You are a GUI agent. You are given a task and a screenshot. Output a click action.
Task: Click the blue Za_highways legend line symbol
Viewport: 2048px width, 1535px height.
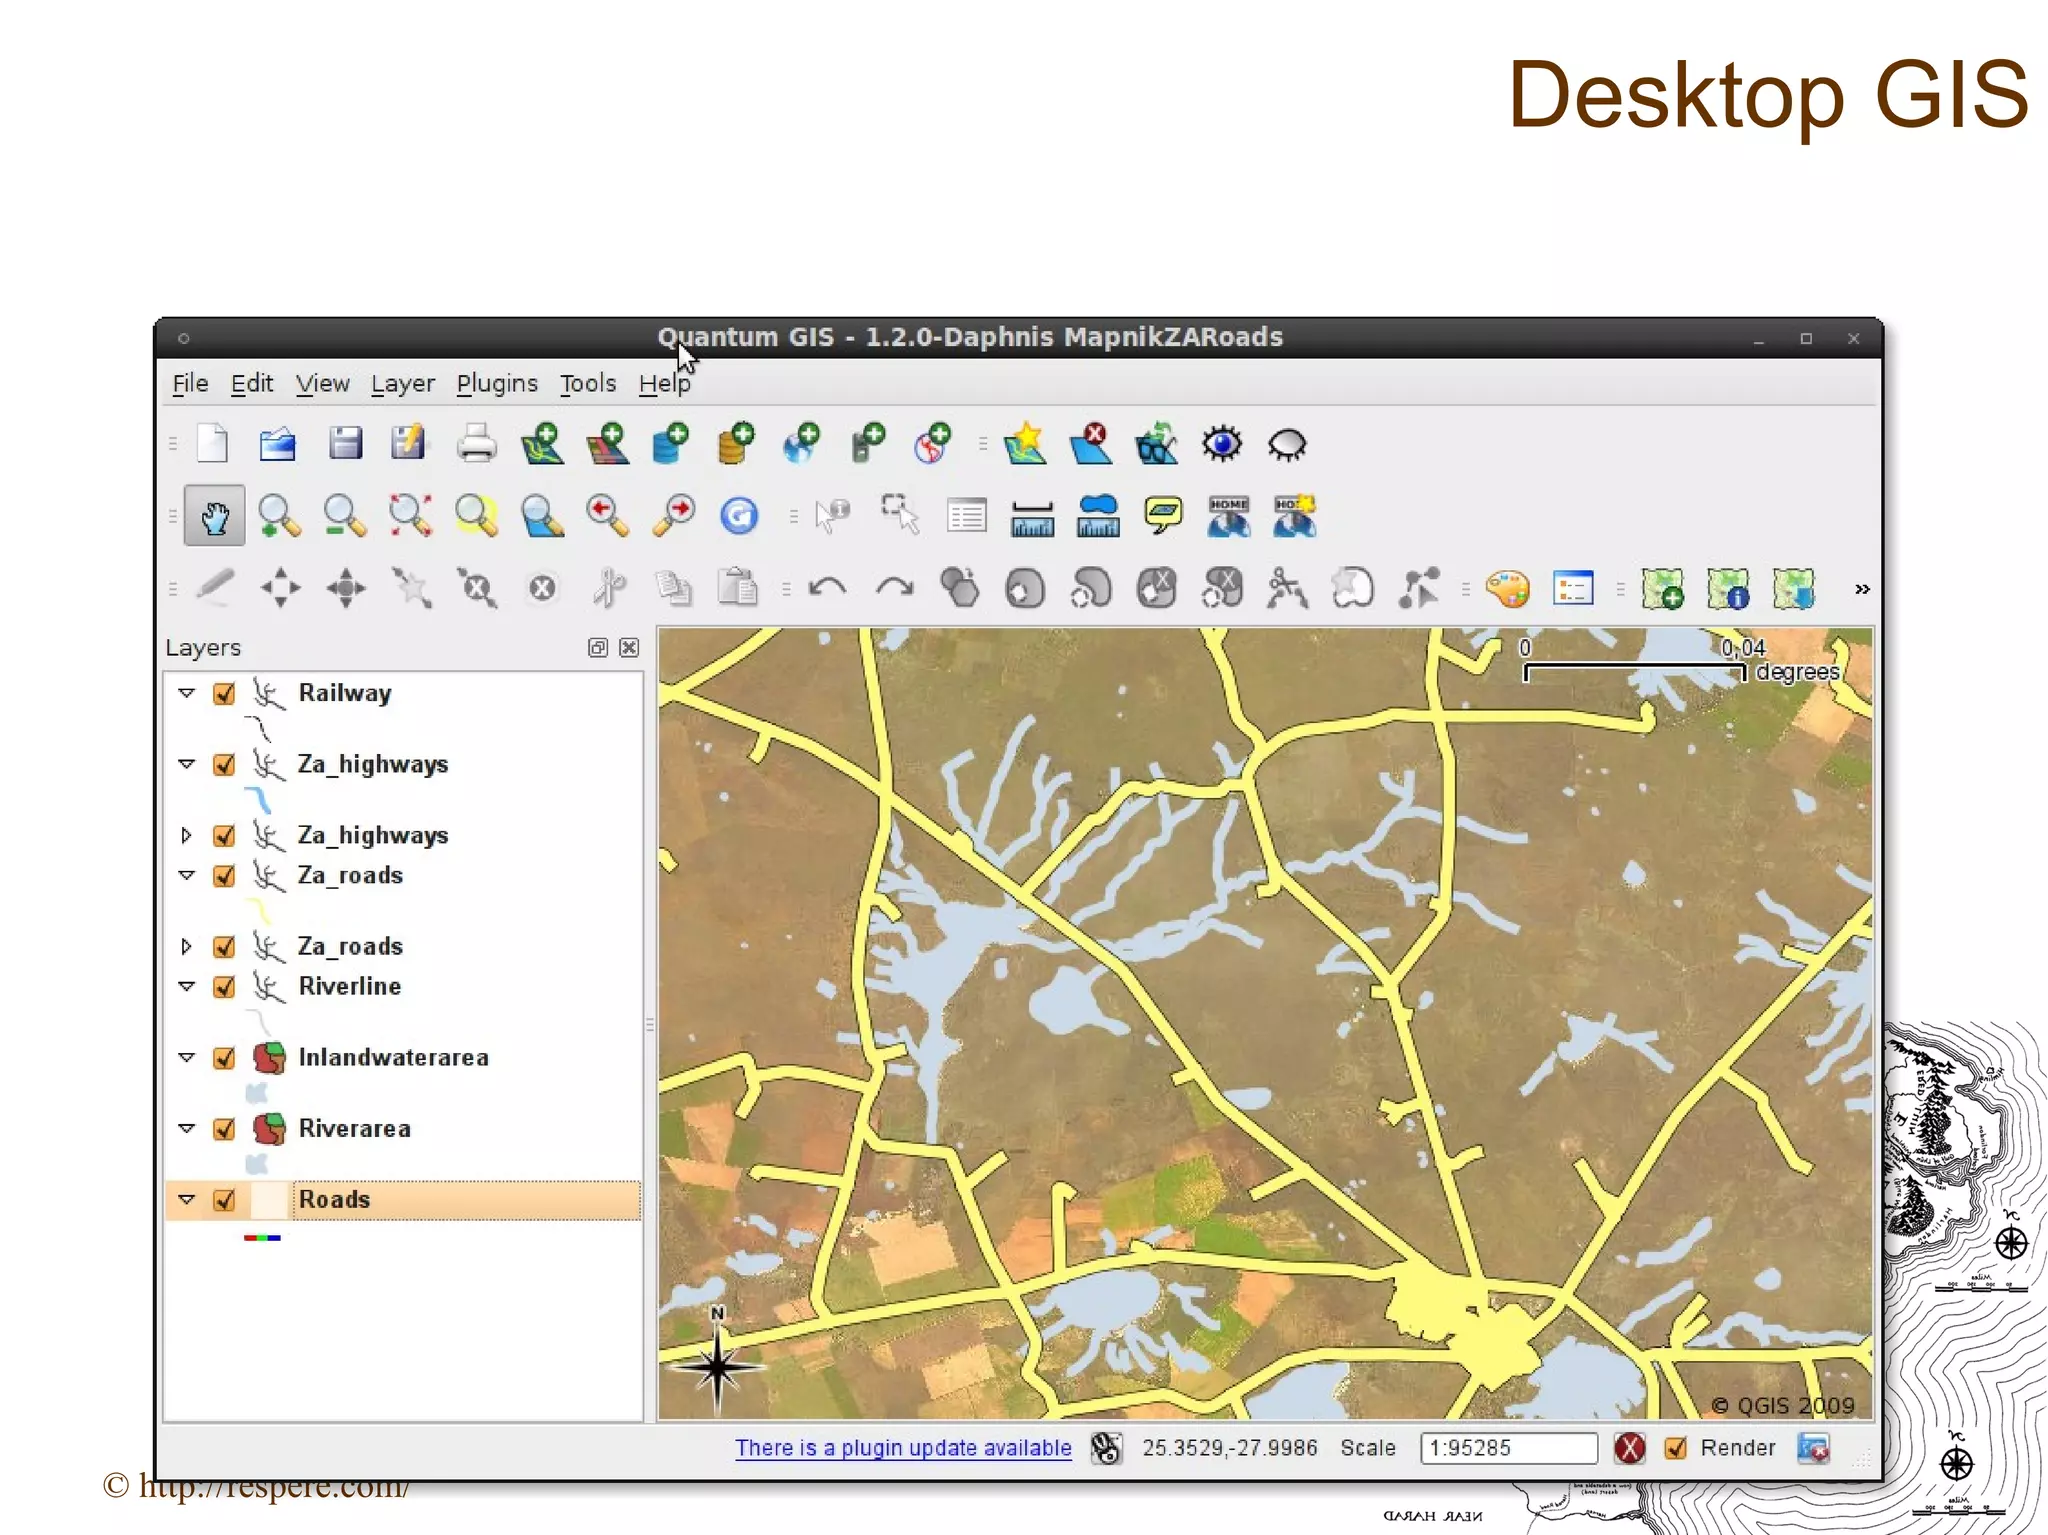click(258, 800)
